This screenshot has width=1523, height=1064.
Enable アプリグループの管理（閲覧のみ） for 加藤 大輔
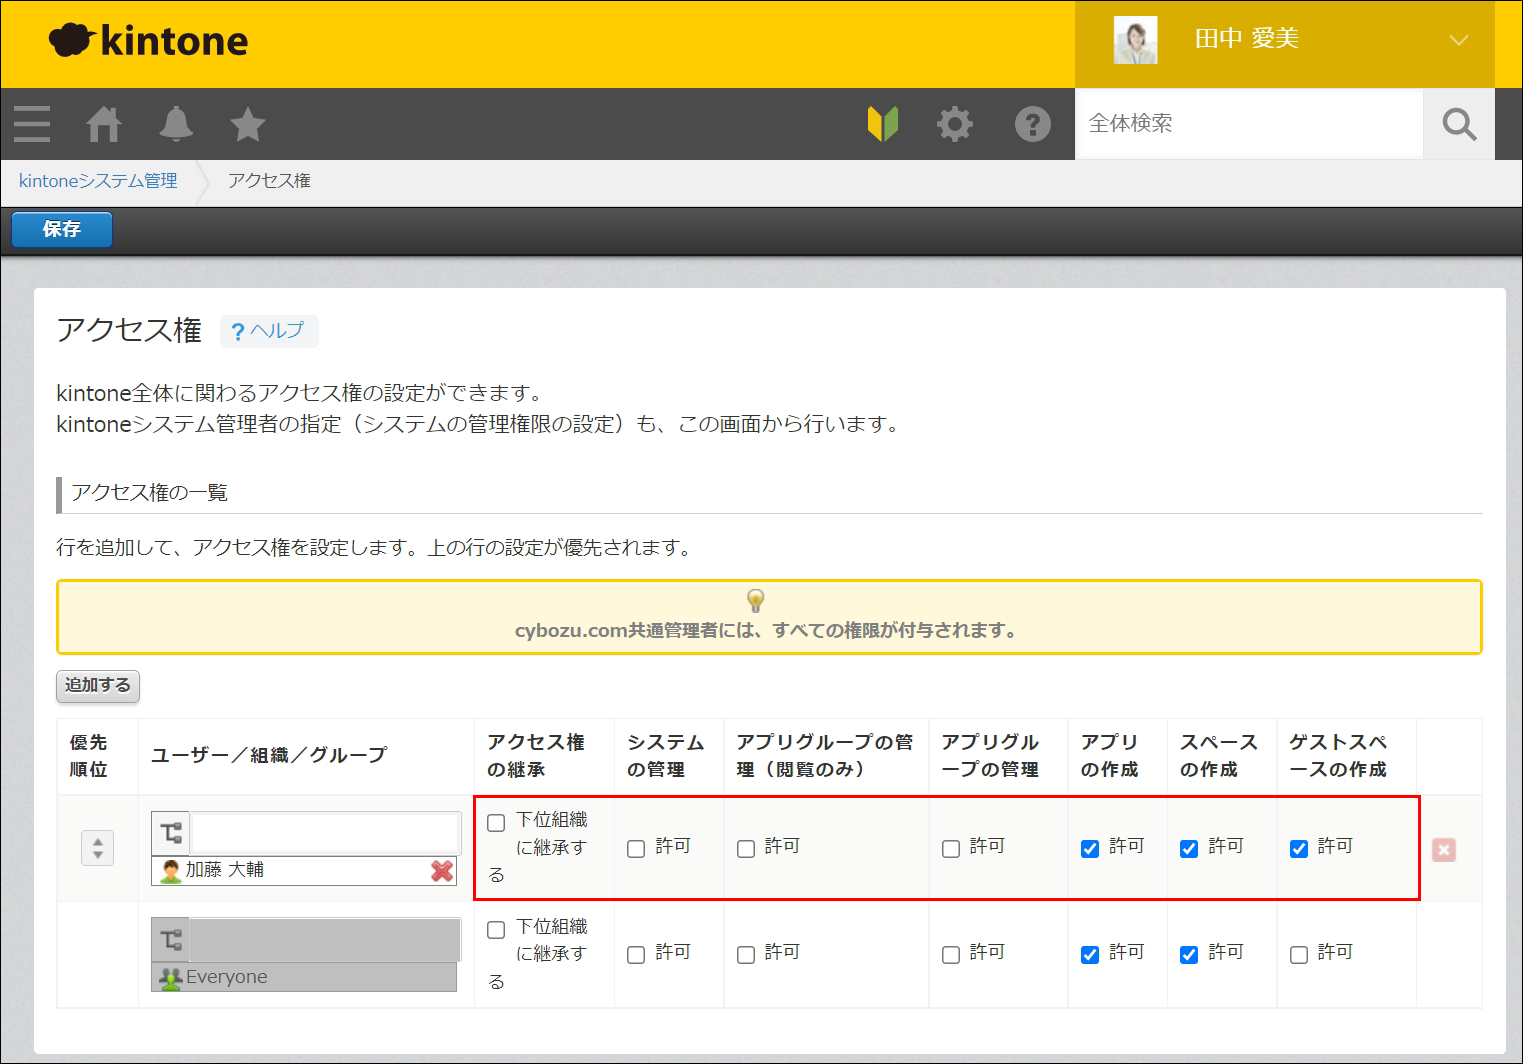click(x=746, y=849)
